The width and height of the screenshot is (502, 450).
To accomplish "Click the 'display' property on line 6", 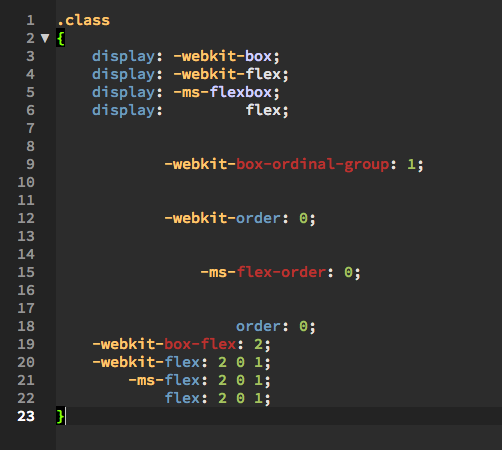I will (x=124, y=110).
